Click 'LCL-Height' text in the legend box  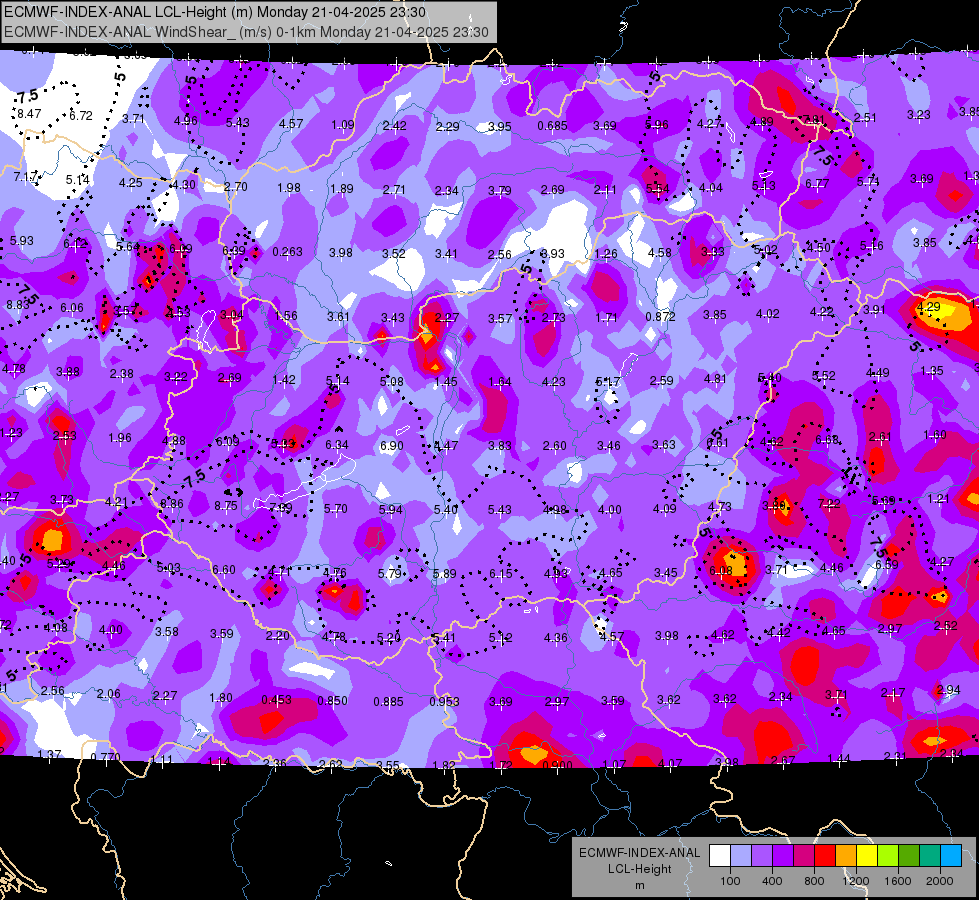click(x=639, y=869)
